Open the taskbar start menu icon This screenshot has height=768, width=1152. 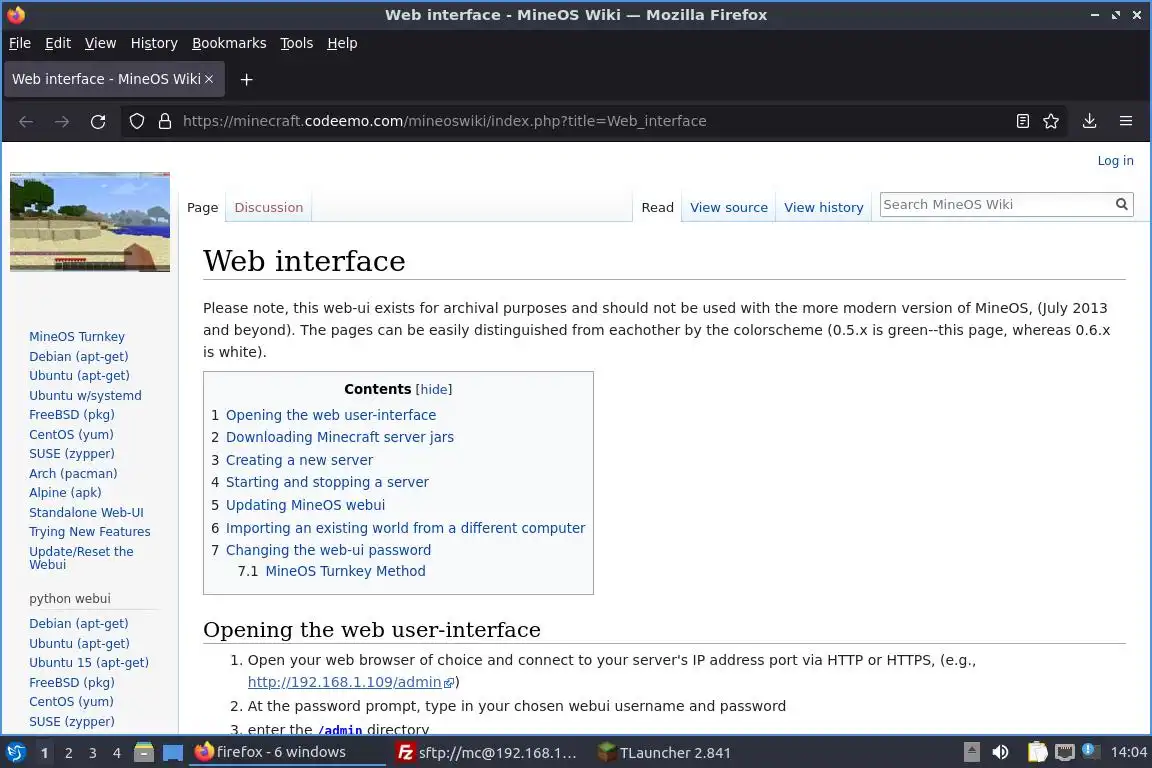tap(15, 752)
